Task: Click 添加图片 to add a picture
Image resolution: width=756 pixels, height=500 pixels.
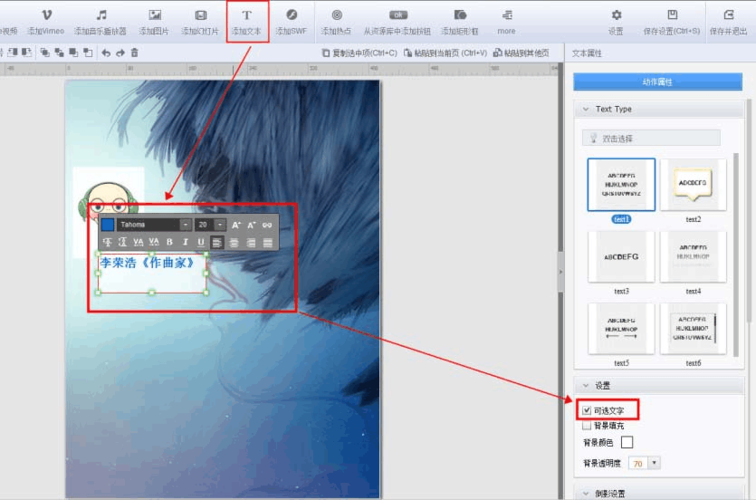Action: tap(155, 21)
